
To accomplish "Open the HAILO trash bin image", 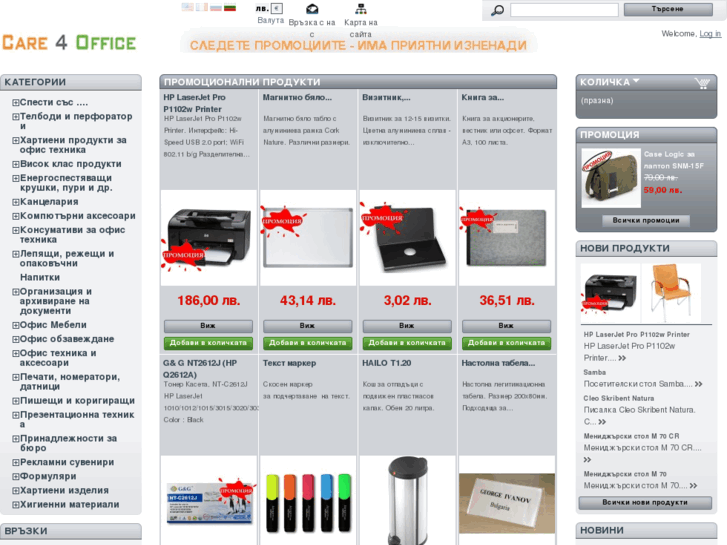I will pyautogui.click(x=407, y=500).
